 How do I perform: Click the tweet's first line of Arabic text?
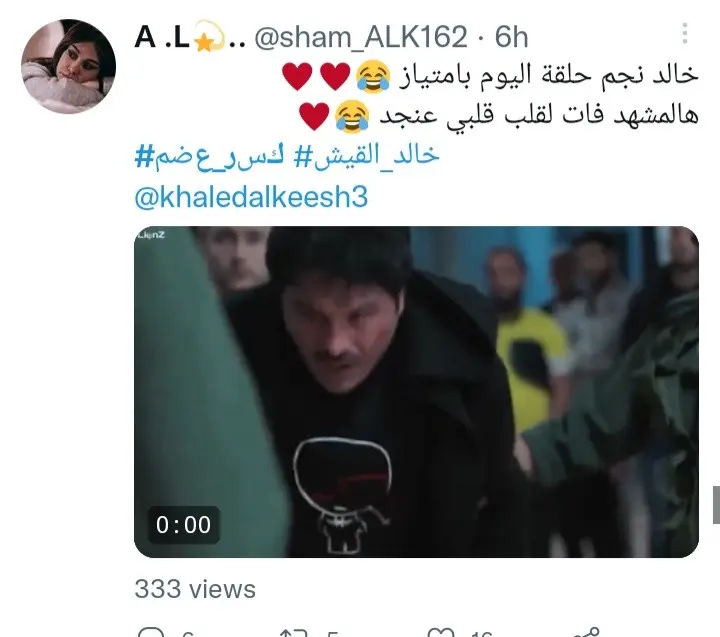click(490, 75)
